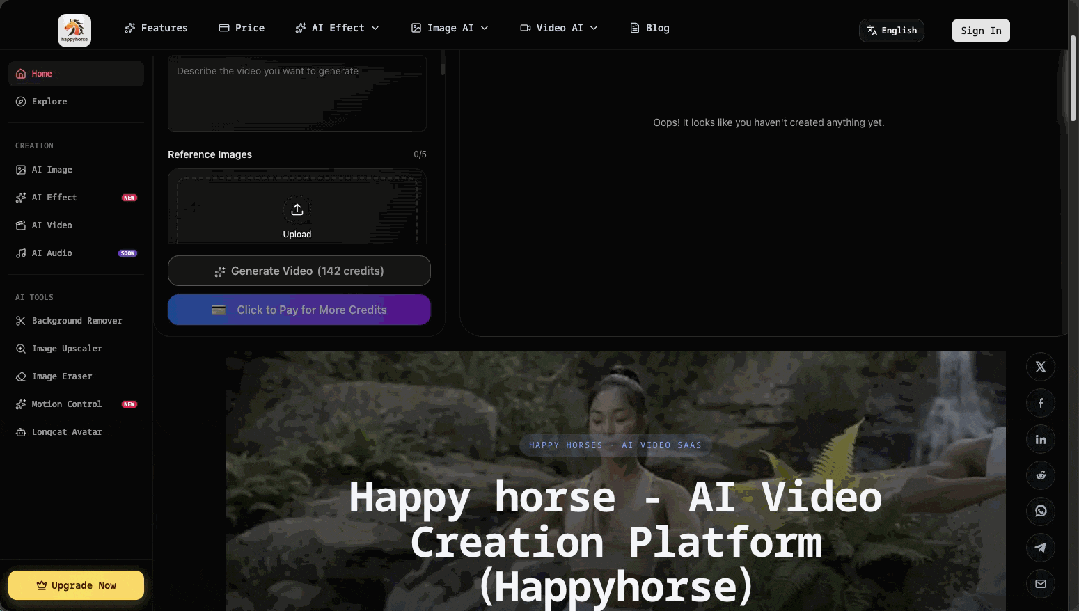Screen dimensions: 1079x611
Task: Expand the Video AI dropdown menu
Action: point(558,28)
